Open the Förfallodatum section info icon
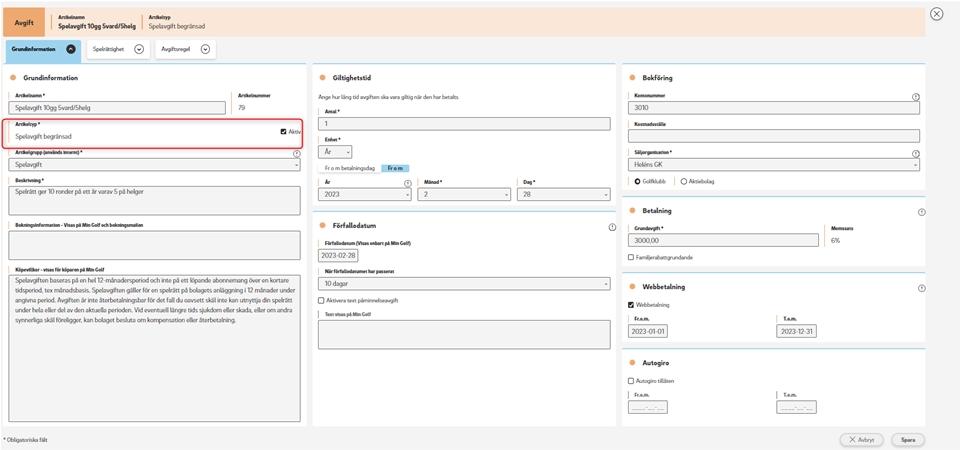 (611, 227)
